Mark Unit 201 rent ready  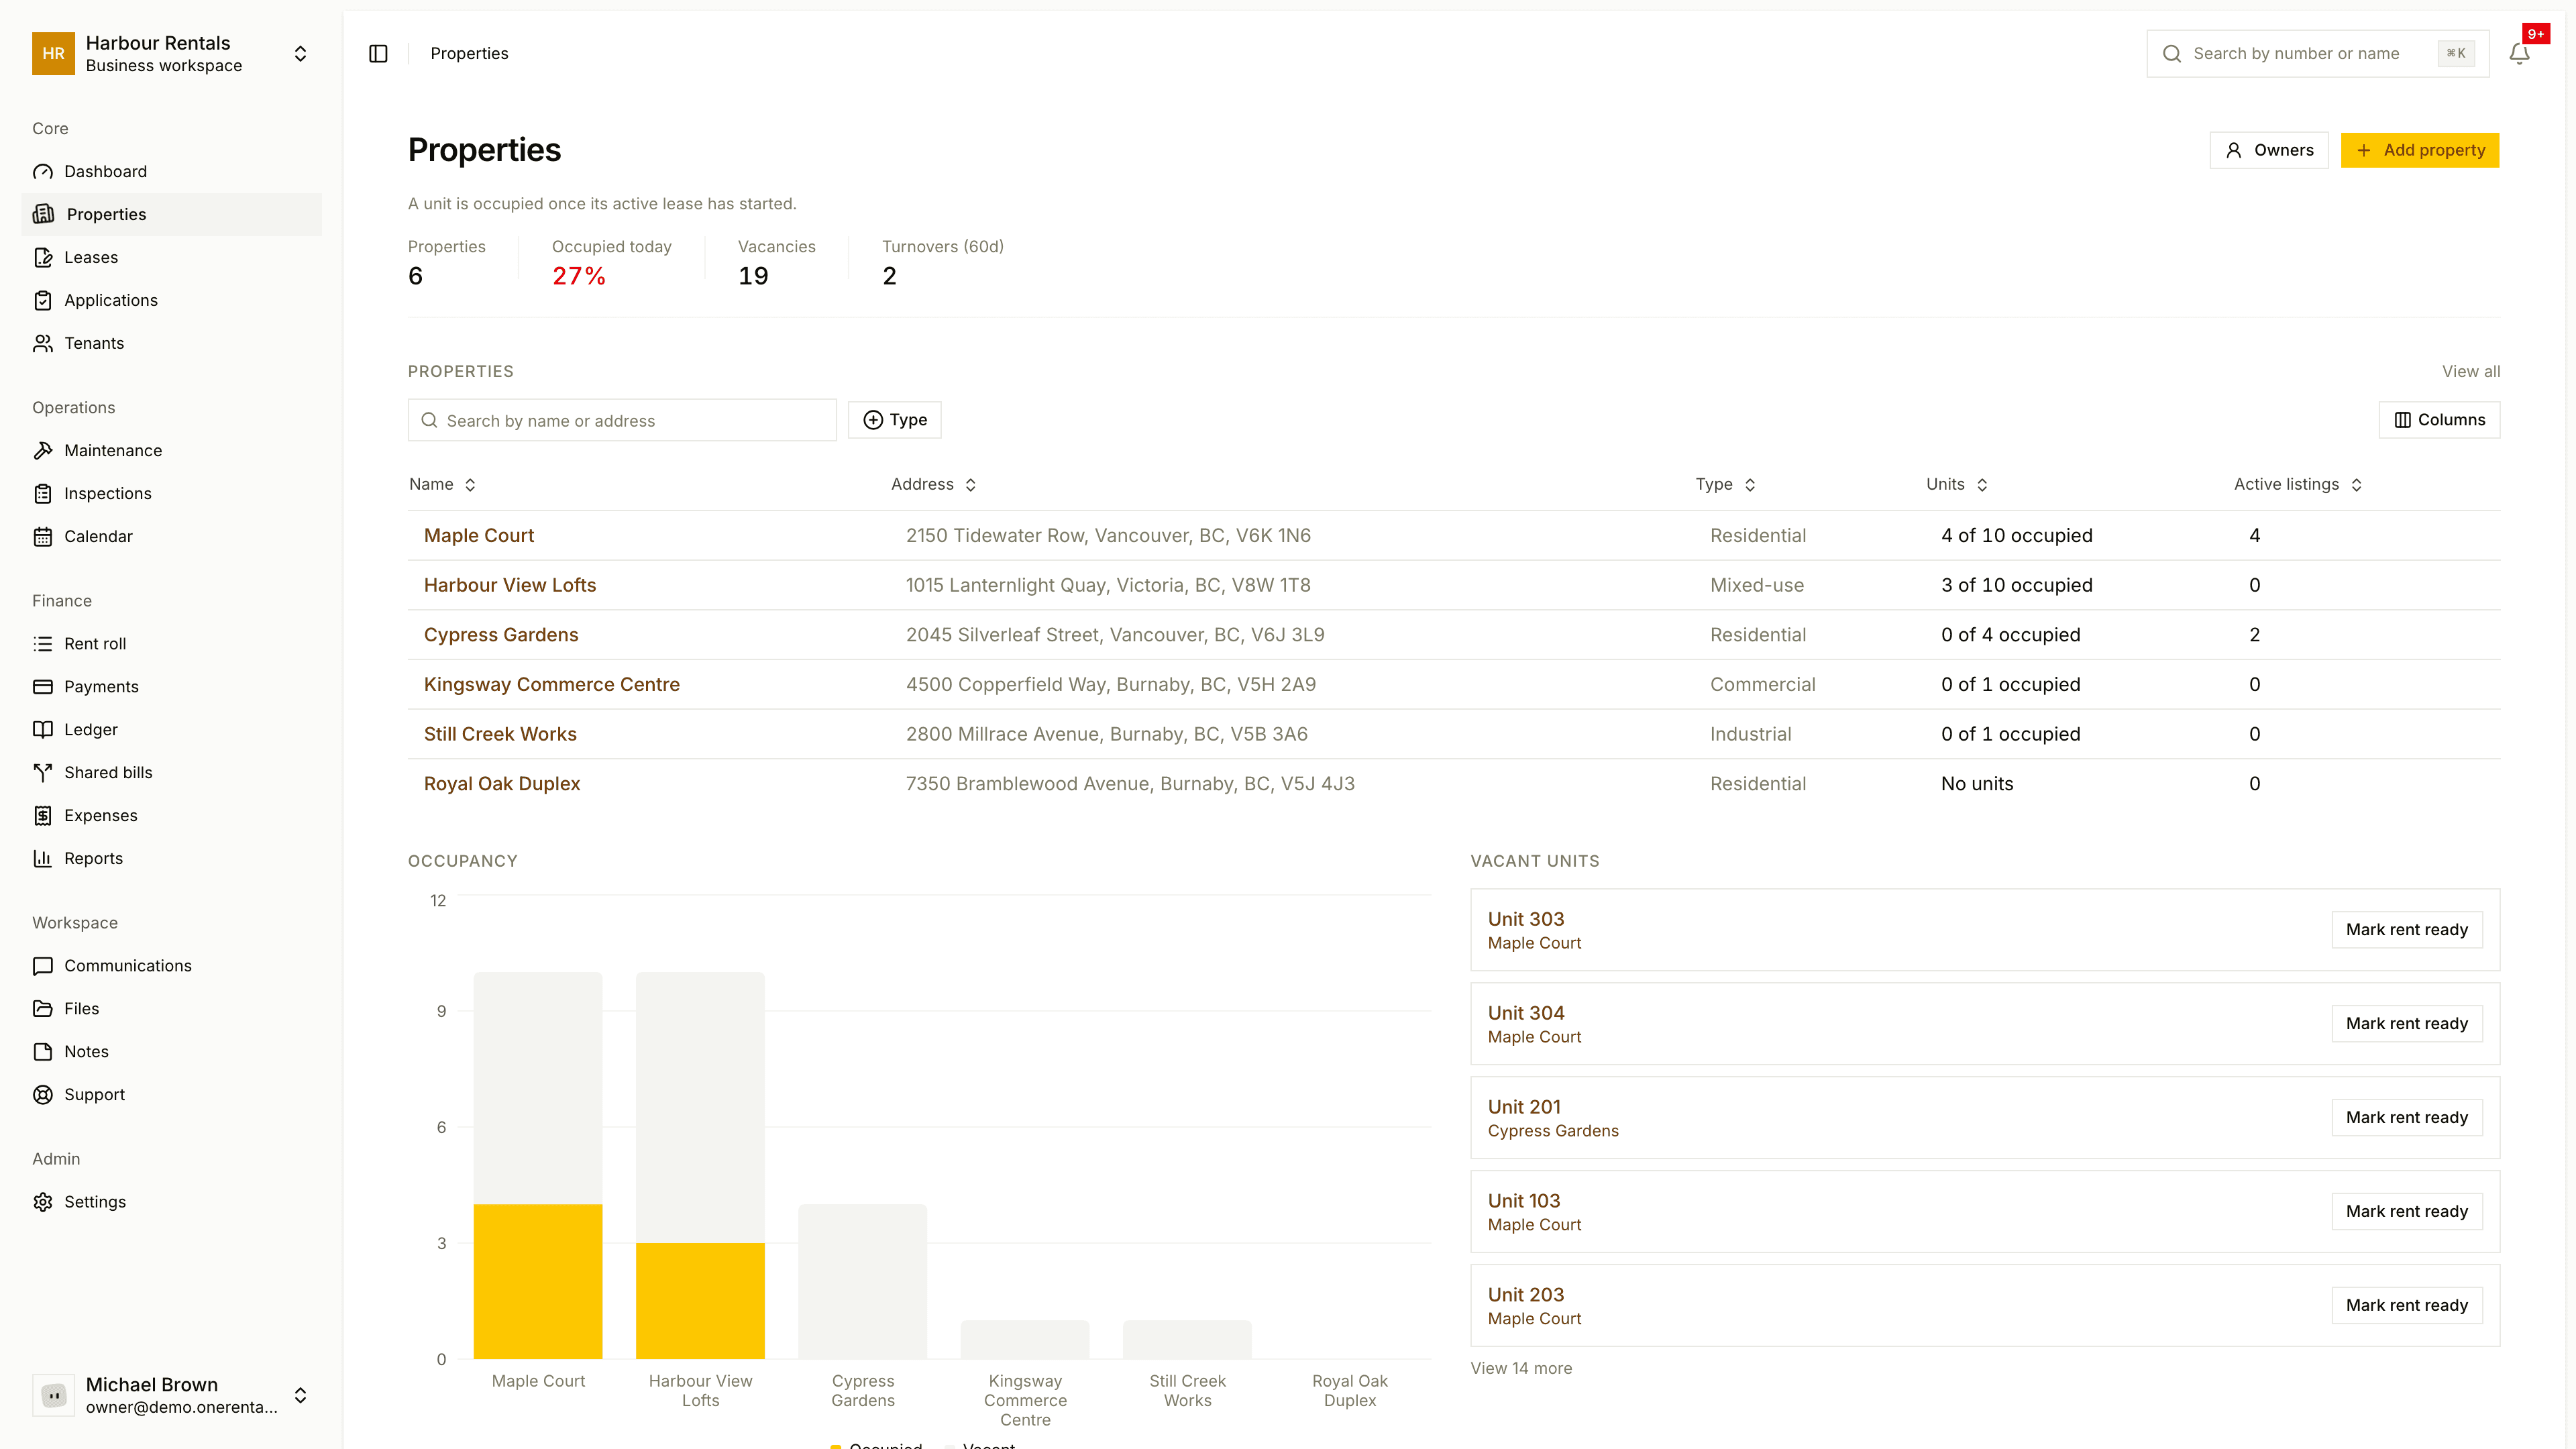pyautogui.click(x=2407, y=1117)
